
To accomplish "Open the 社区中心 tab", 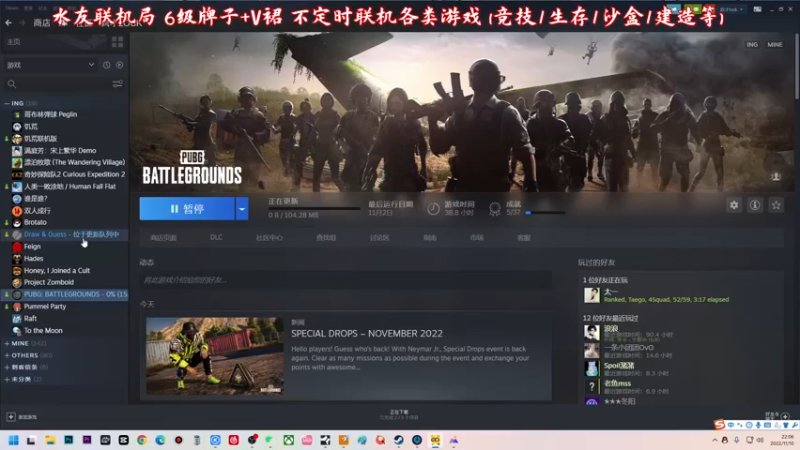I will pos(269,238).
